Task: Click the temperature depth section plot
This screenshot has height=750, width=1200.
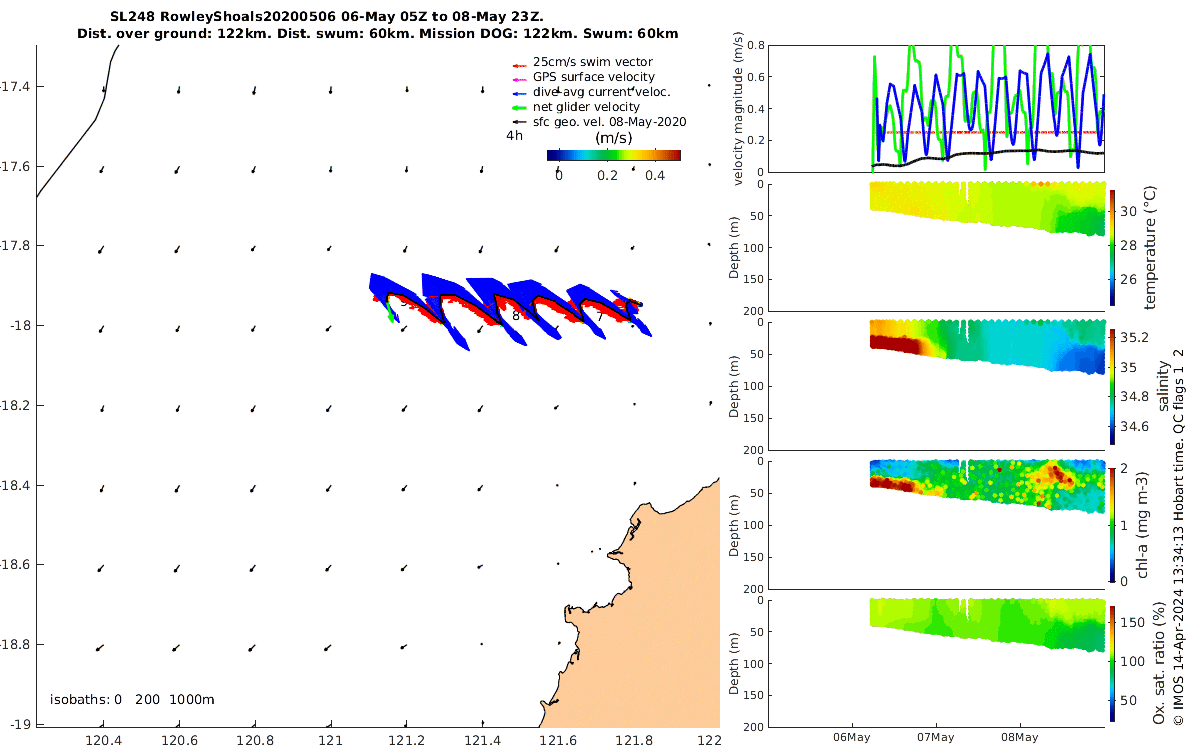Action: point(938,246)
